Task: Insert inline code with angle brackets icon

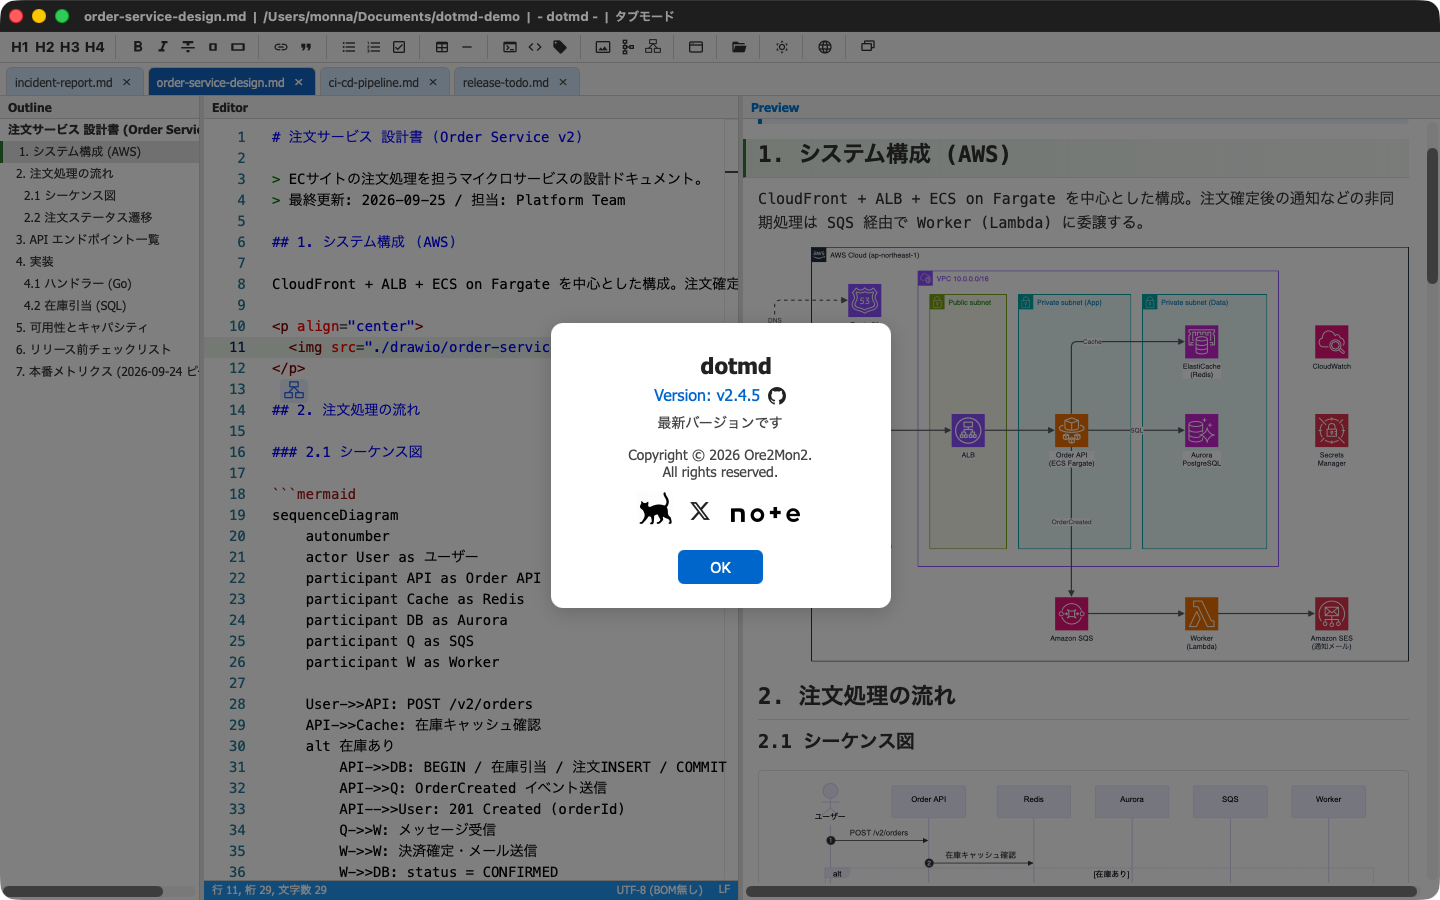Action: pos(535,47)
